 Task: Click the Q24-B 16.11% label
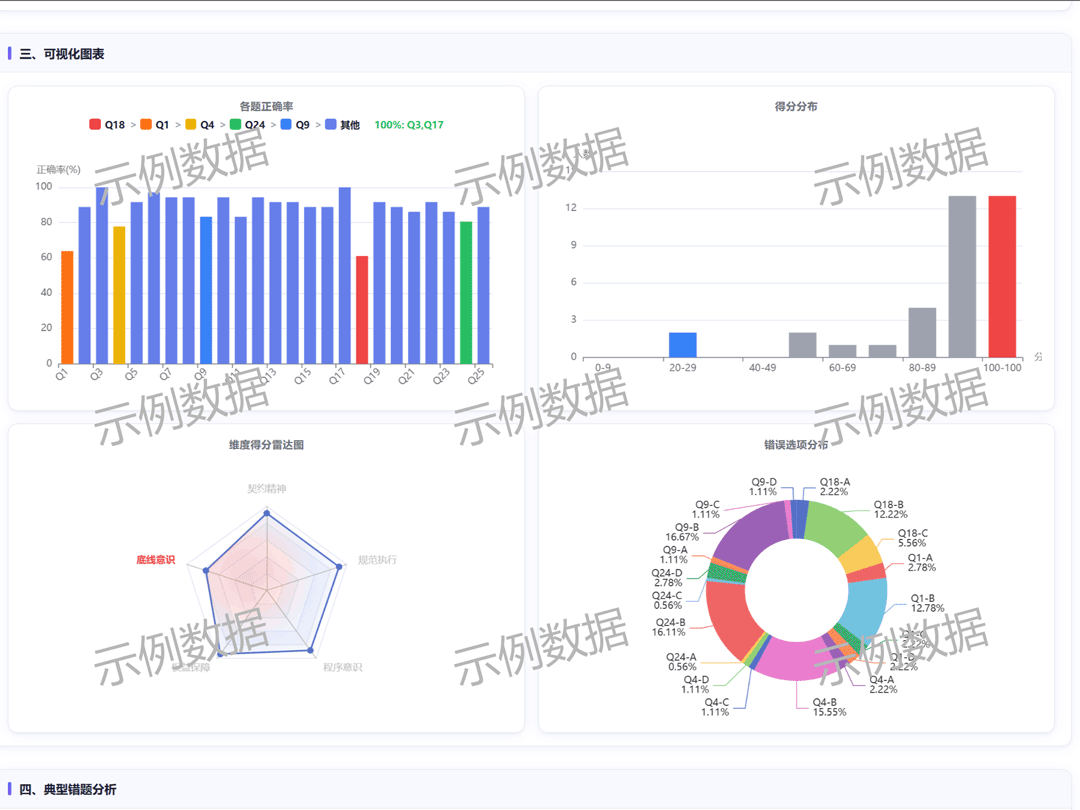pos(669,627)
